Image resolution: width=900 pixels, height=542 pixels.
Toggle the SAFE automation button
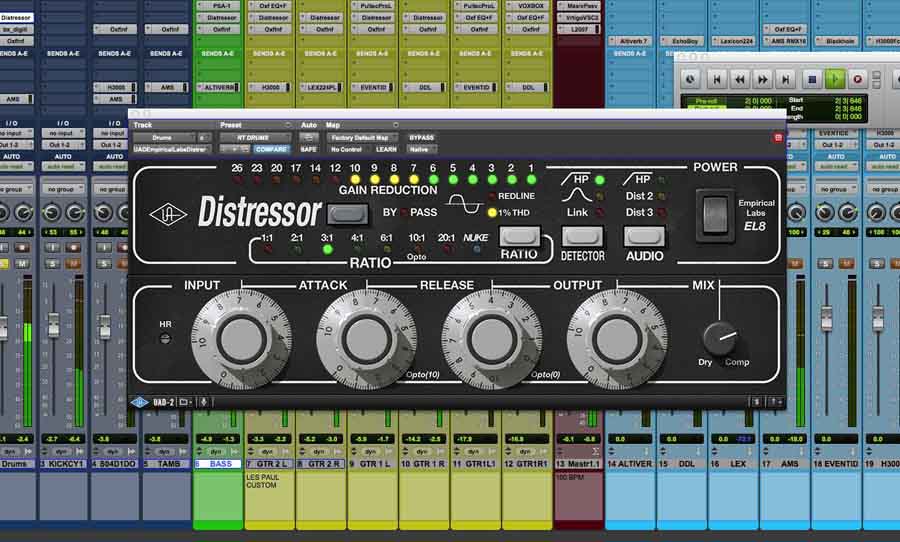308,149
